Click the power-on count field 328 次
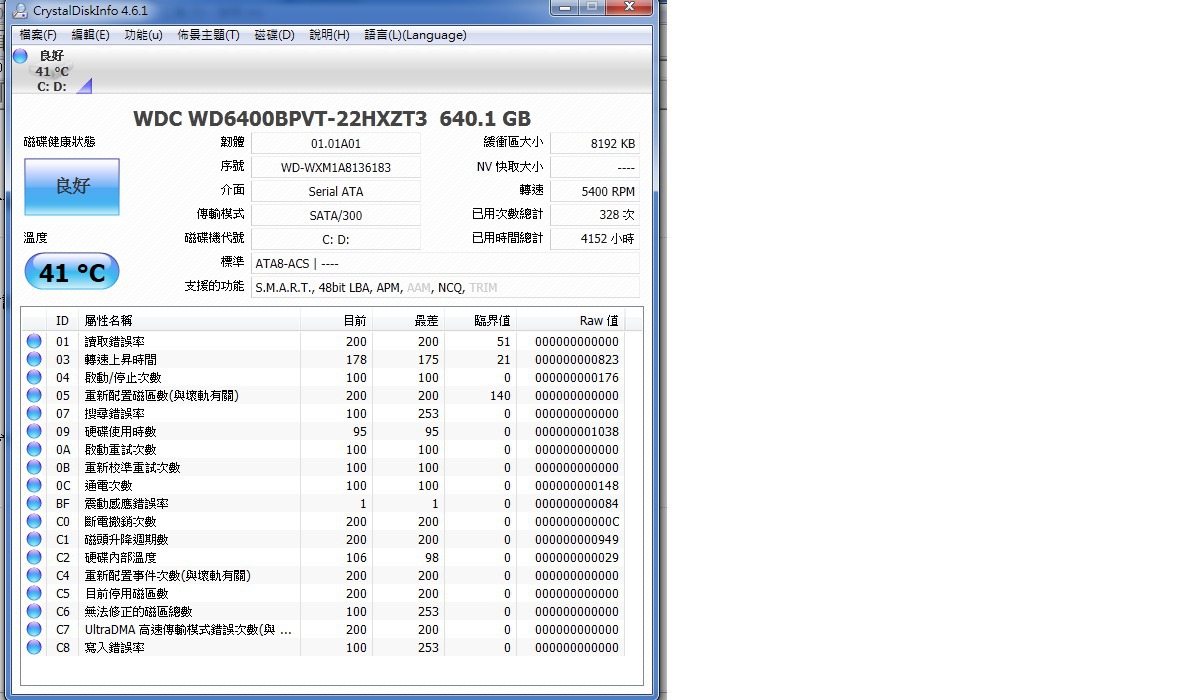The image size is (1199, 700). [x=595, y=215]
